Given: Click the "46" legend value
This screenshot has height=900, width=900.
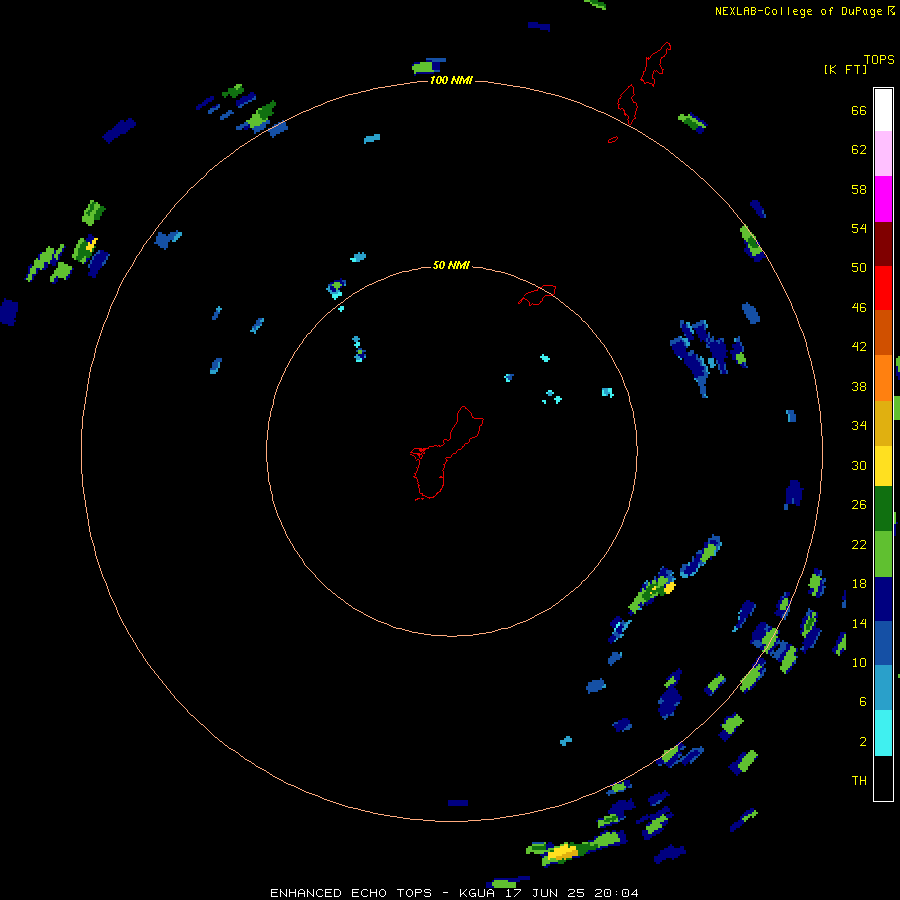Looking at the screenshot, I should click(859, 308).
